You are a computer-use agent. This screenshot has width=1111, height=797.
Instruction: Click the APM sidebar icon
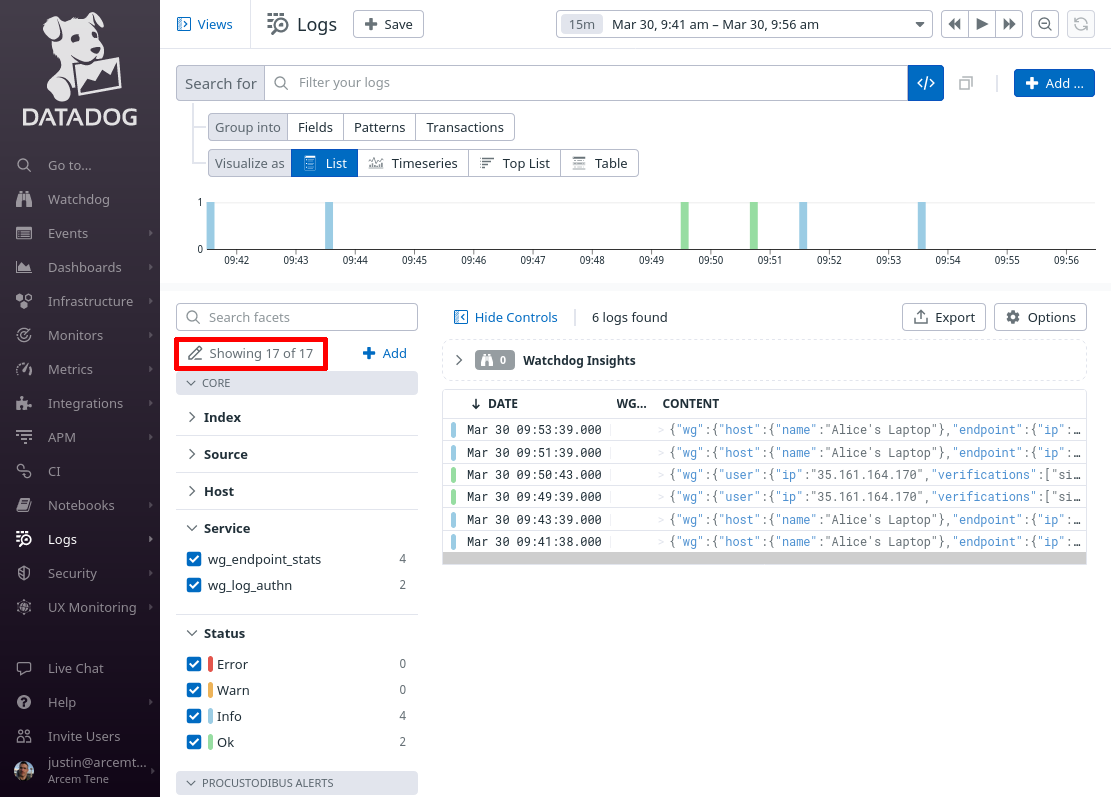24,437
